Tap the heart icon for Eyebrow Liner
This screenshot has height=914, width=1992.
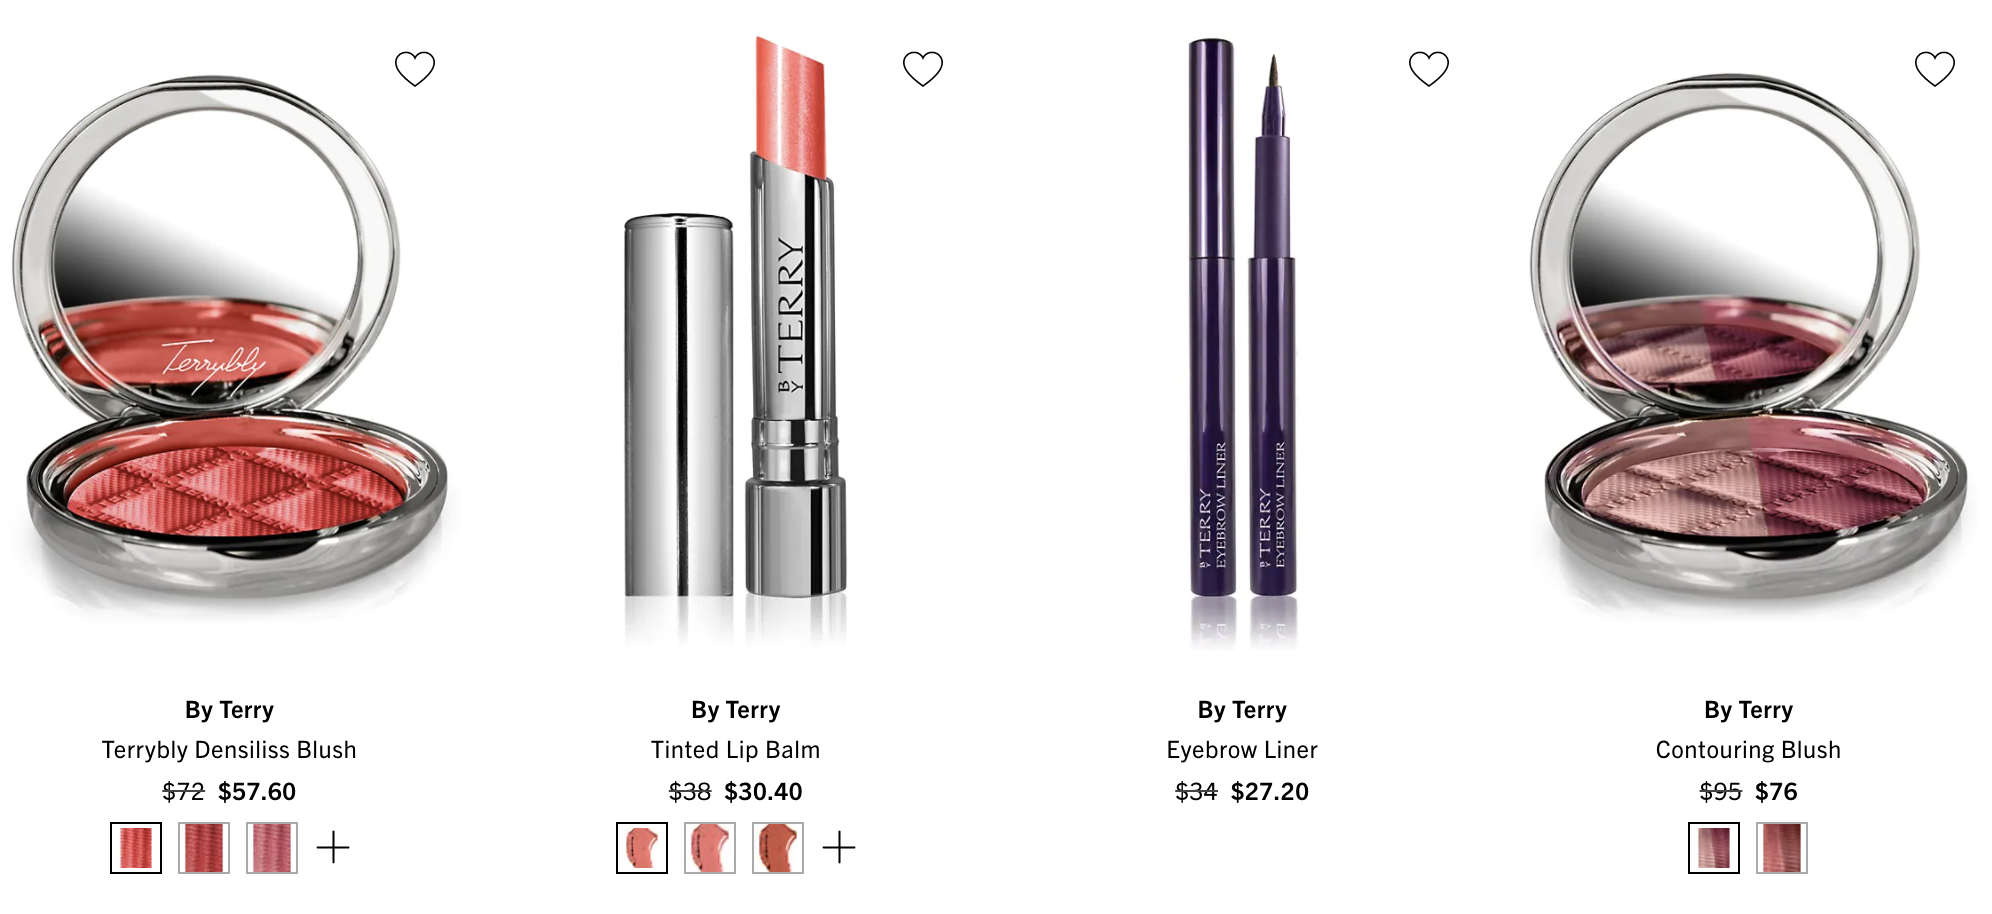1428,69
